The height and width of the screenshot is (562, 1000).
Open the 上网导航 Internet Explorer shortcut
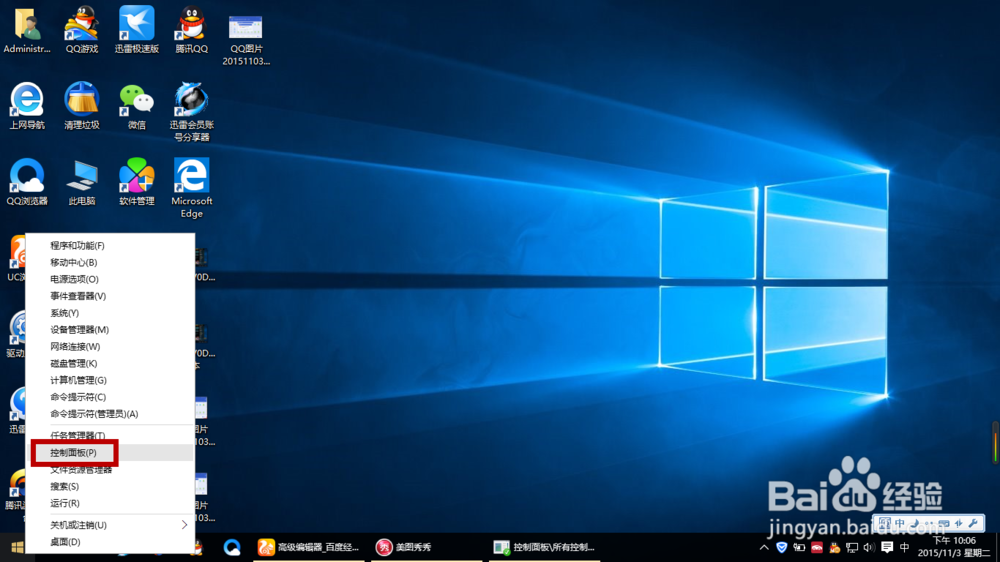[x=27, y=106]
